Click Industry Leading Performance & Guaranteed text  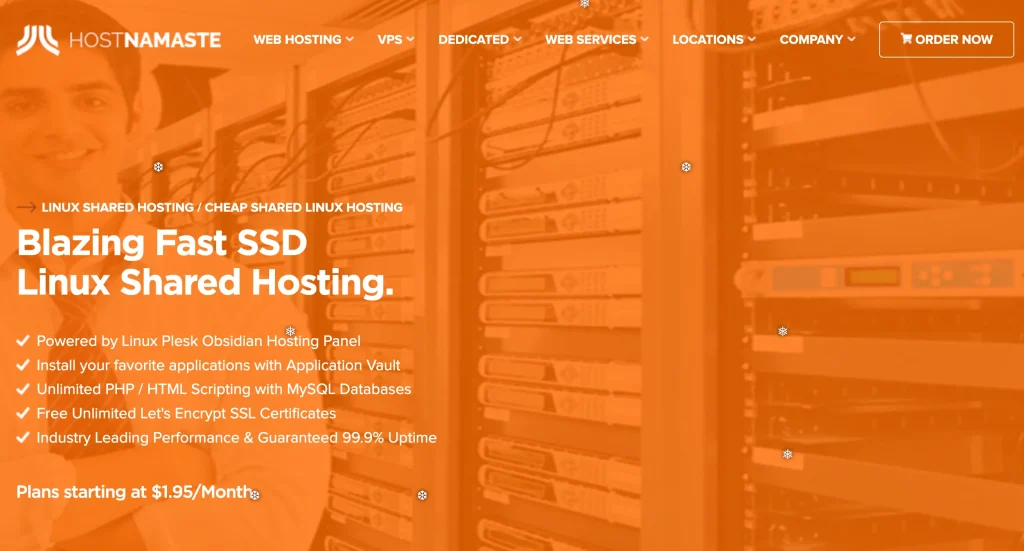click(236, 437)
